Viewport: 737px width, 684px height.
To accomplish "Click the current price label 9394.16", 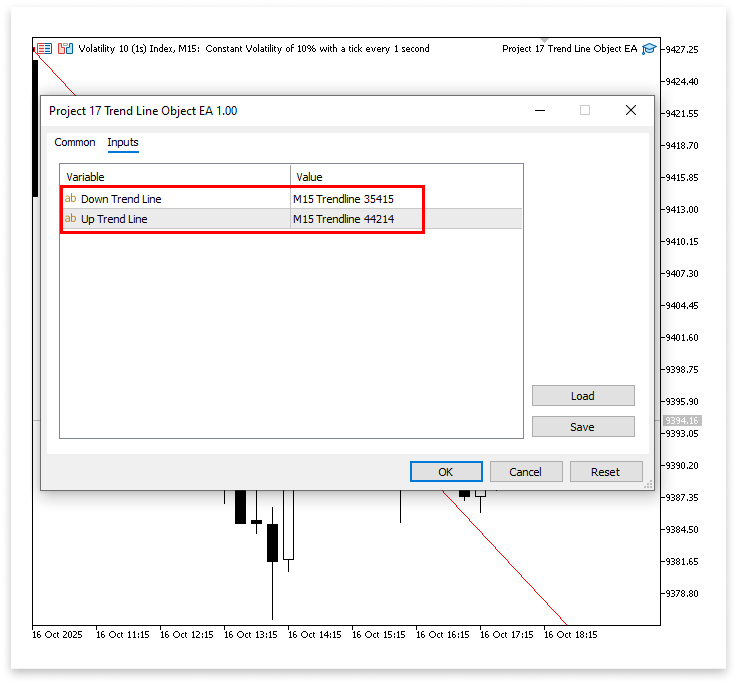I will [682, 420].
